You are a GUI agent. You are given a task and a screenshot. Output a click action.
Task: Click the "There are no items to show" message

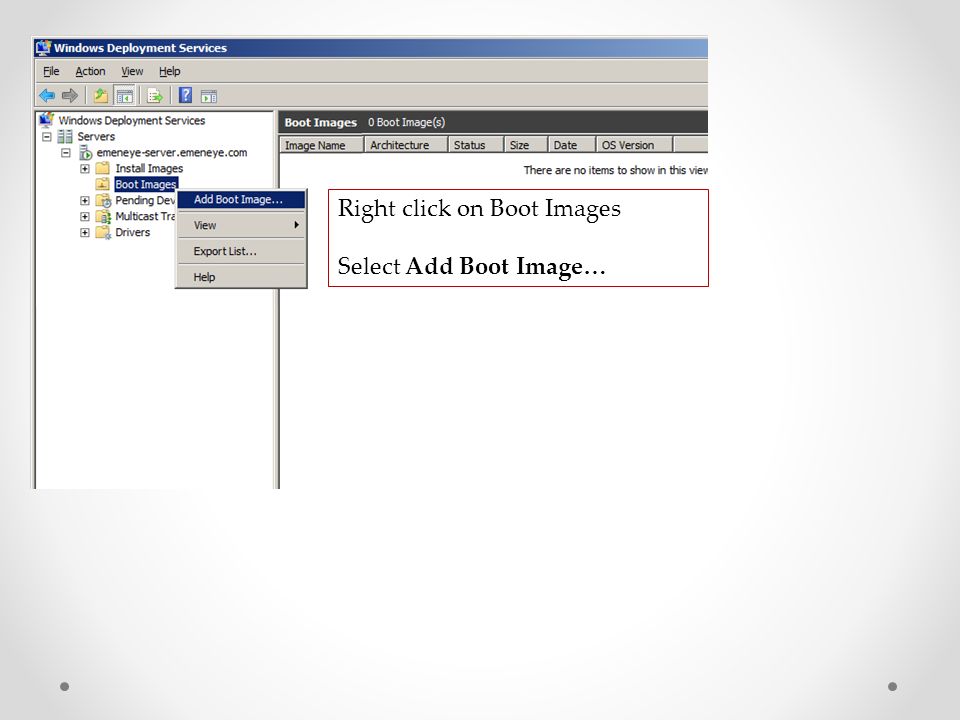pos(615,170)
